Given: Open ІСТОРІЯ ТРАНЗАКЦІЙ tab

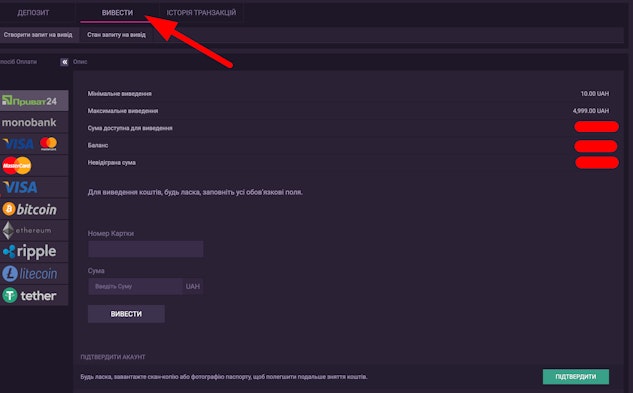Looking at the screenshot, I should pyautogui.click(x=201, y=13).
